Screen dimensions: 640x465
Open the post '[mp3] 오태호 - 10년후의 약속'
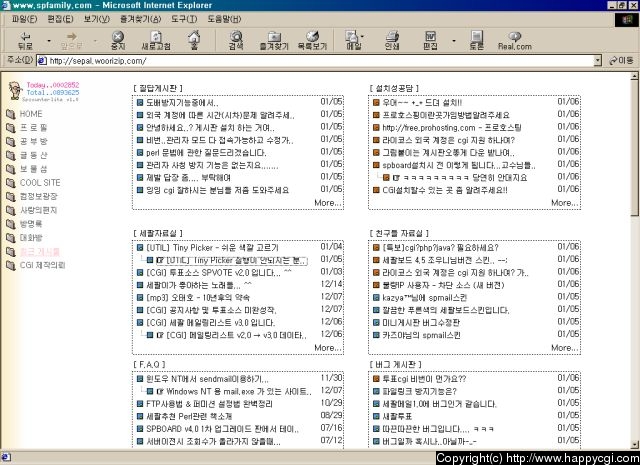198,298
